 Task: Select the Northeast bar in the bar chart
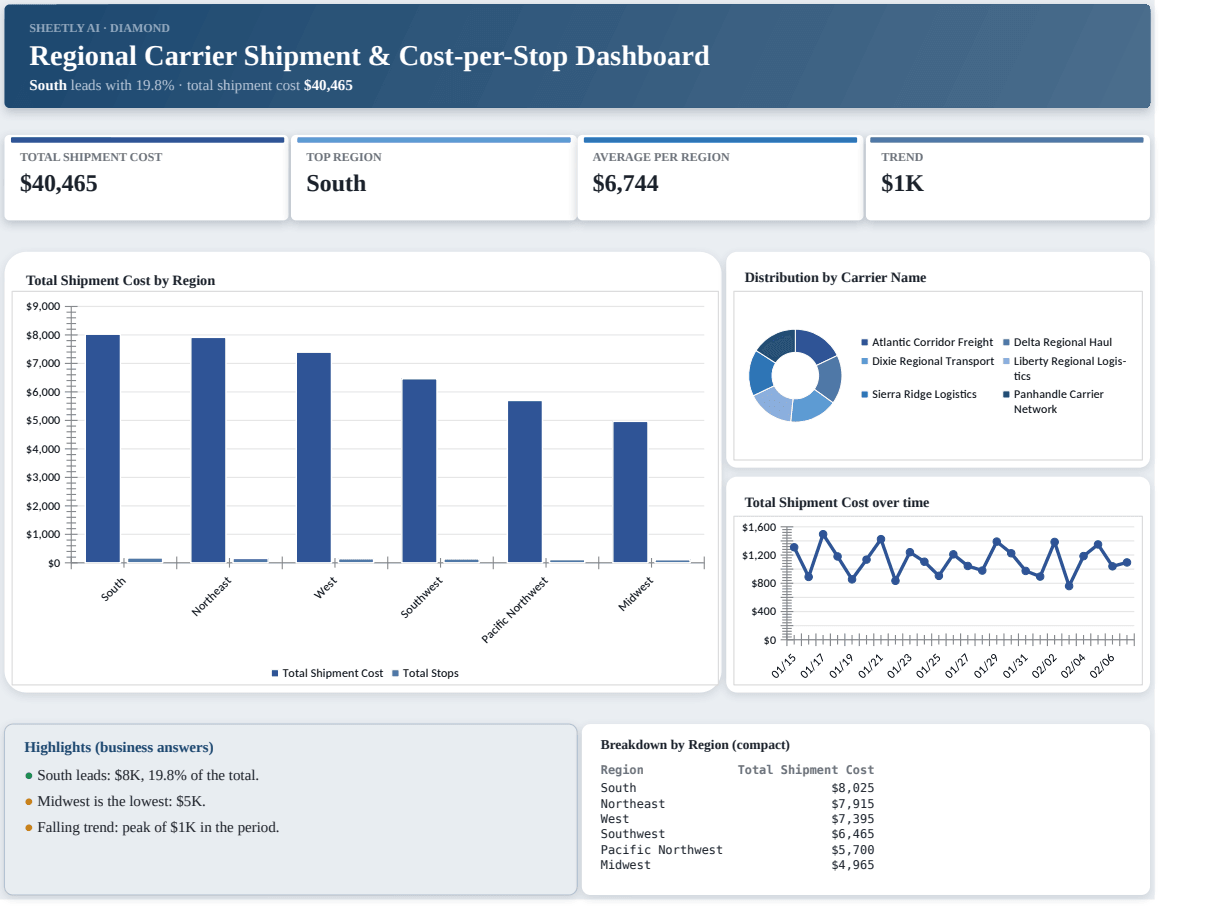(208, 450)
